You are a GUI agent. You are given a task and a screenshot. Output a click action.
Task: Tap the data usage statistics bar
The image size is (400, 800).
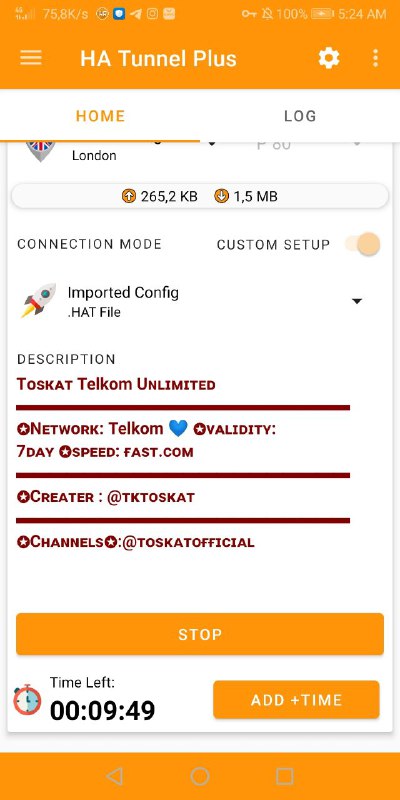200,196
